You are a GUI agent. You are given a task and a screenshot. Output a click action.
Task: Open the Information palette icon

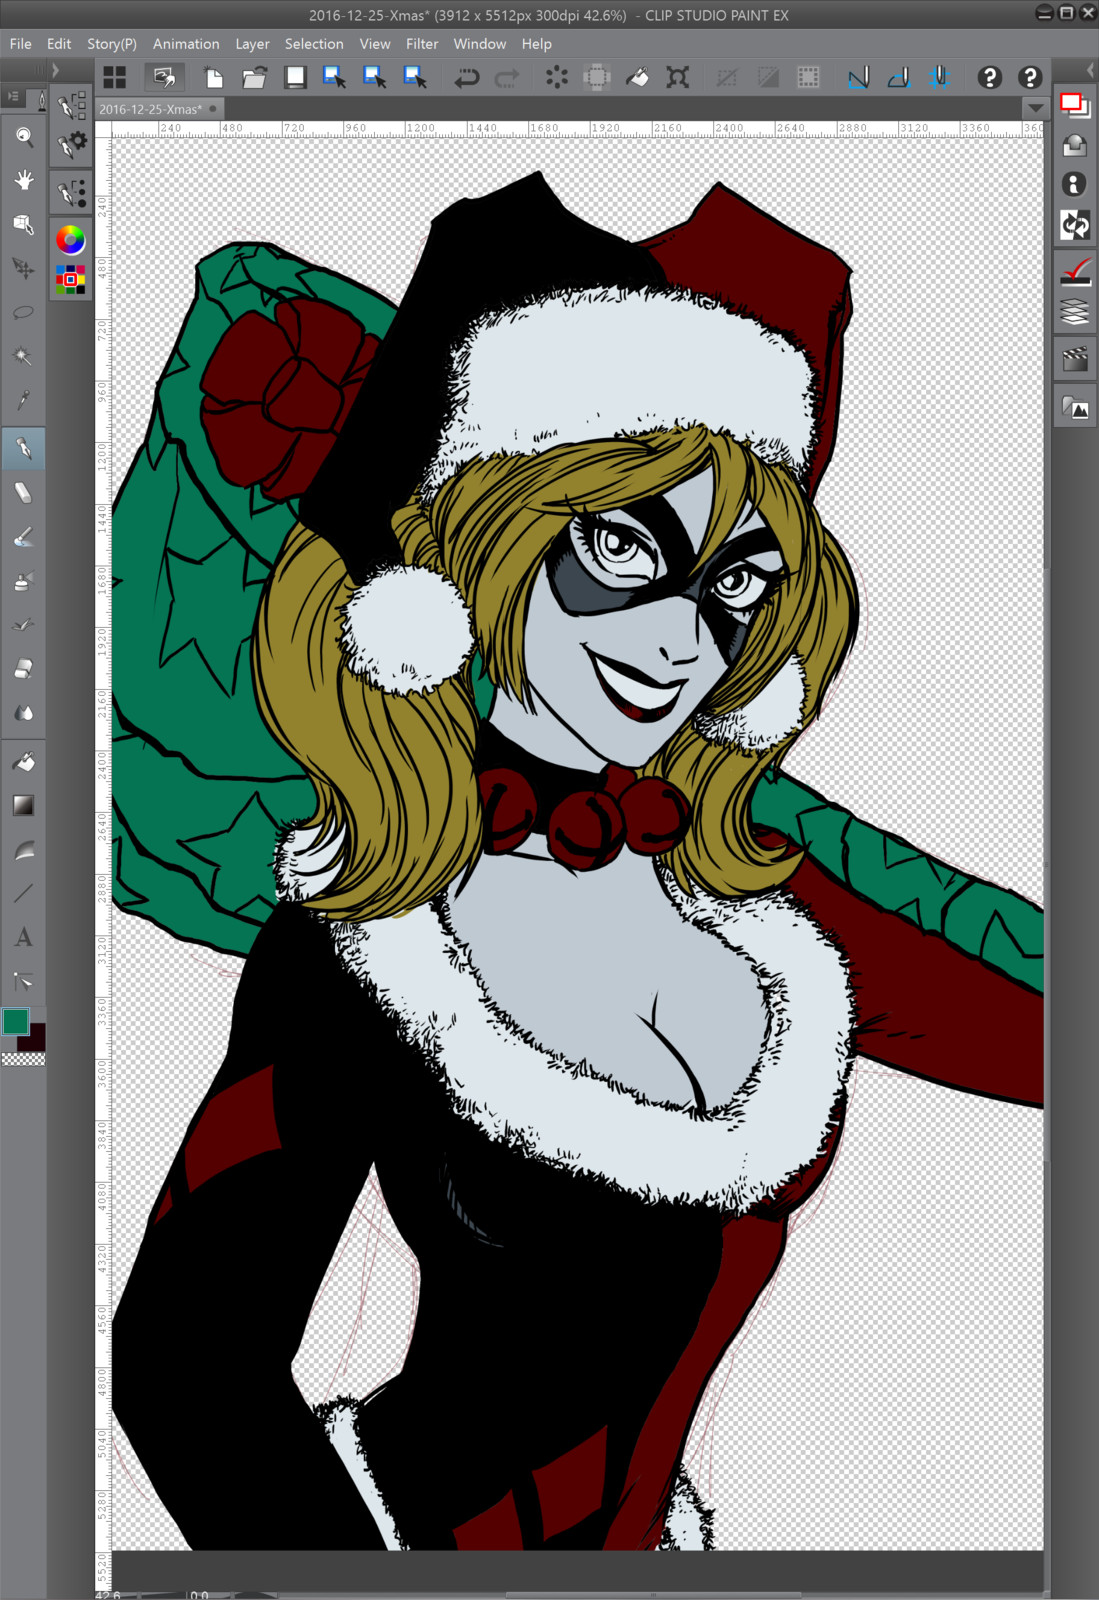pyautogui.click(x=1075, y=185)
